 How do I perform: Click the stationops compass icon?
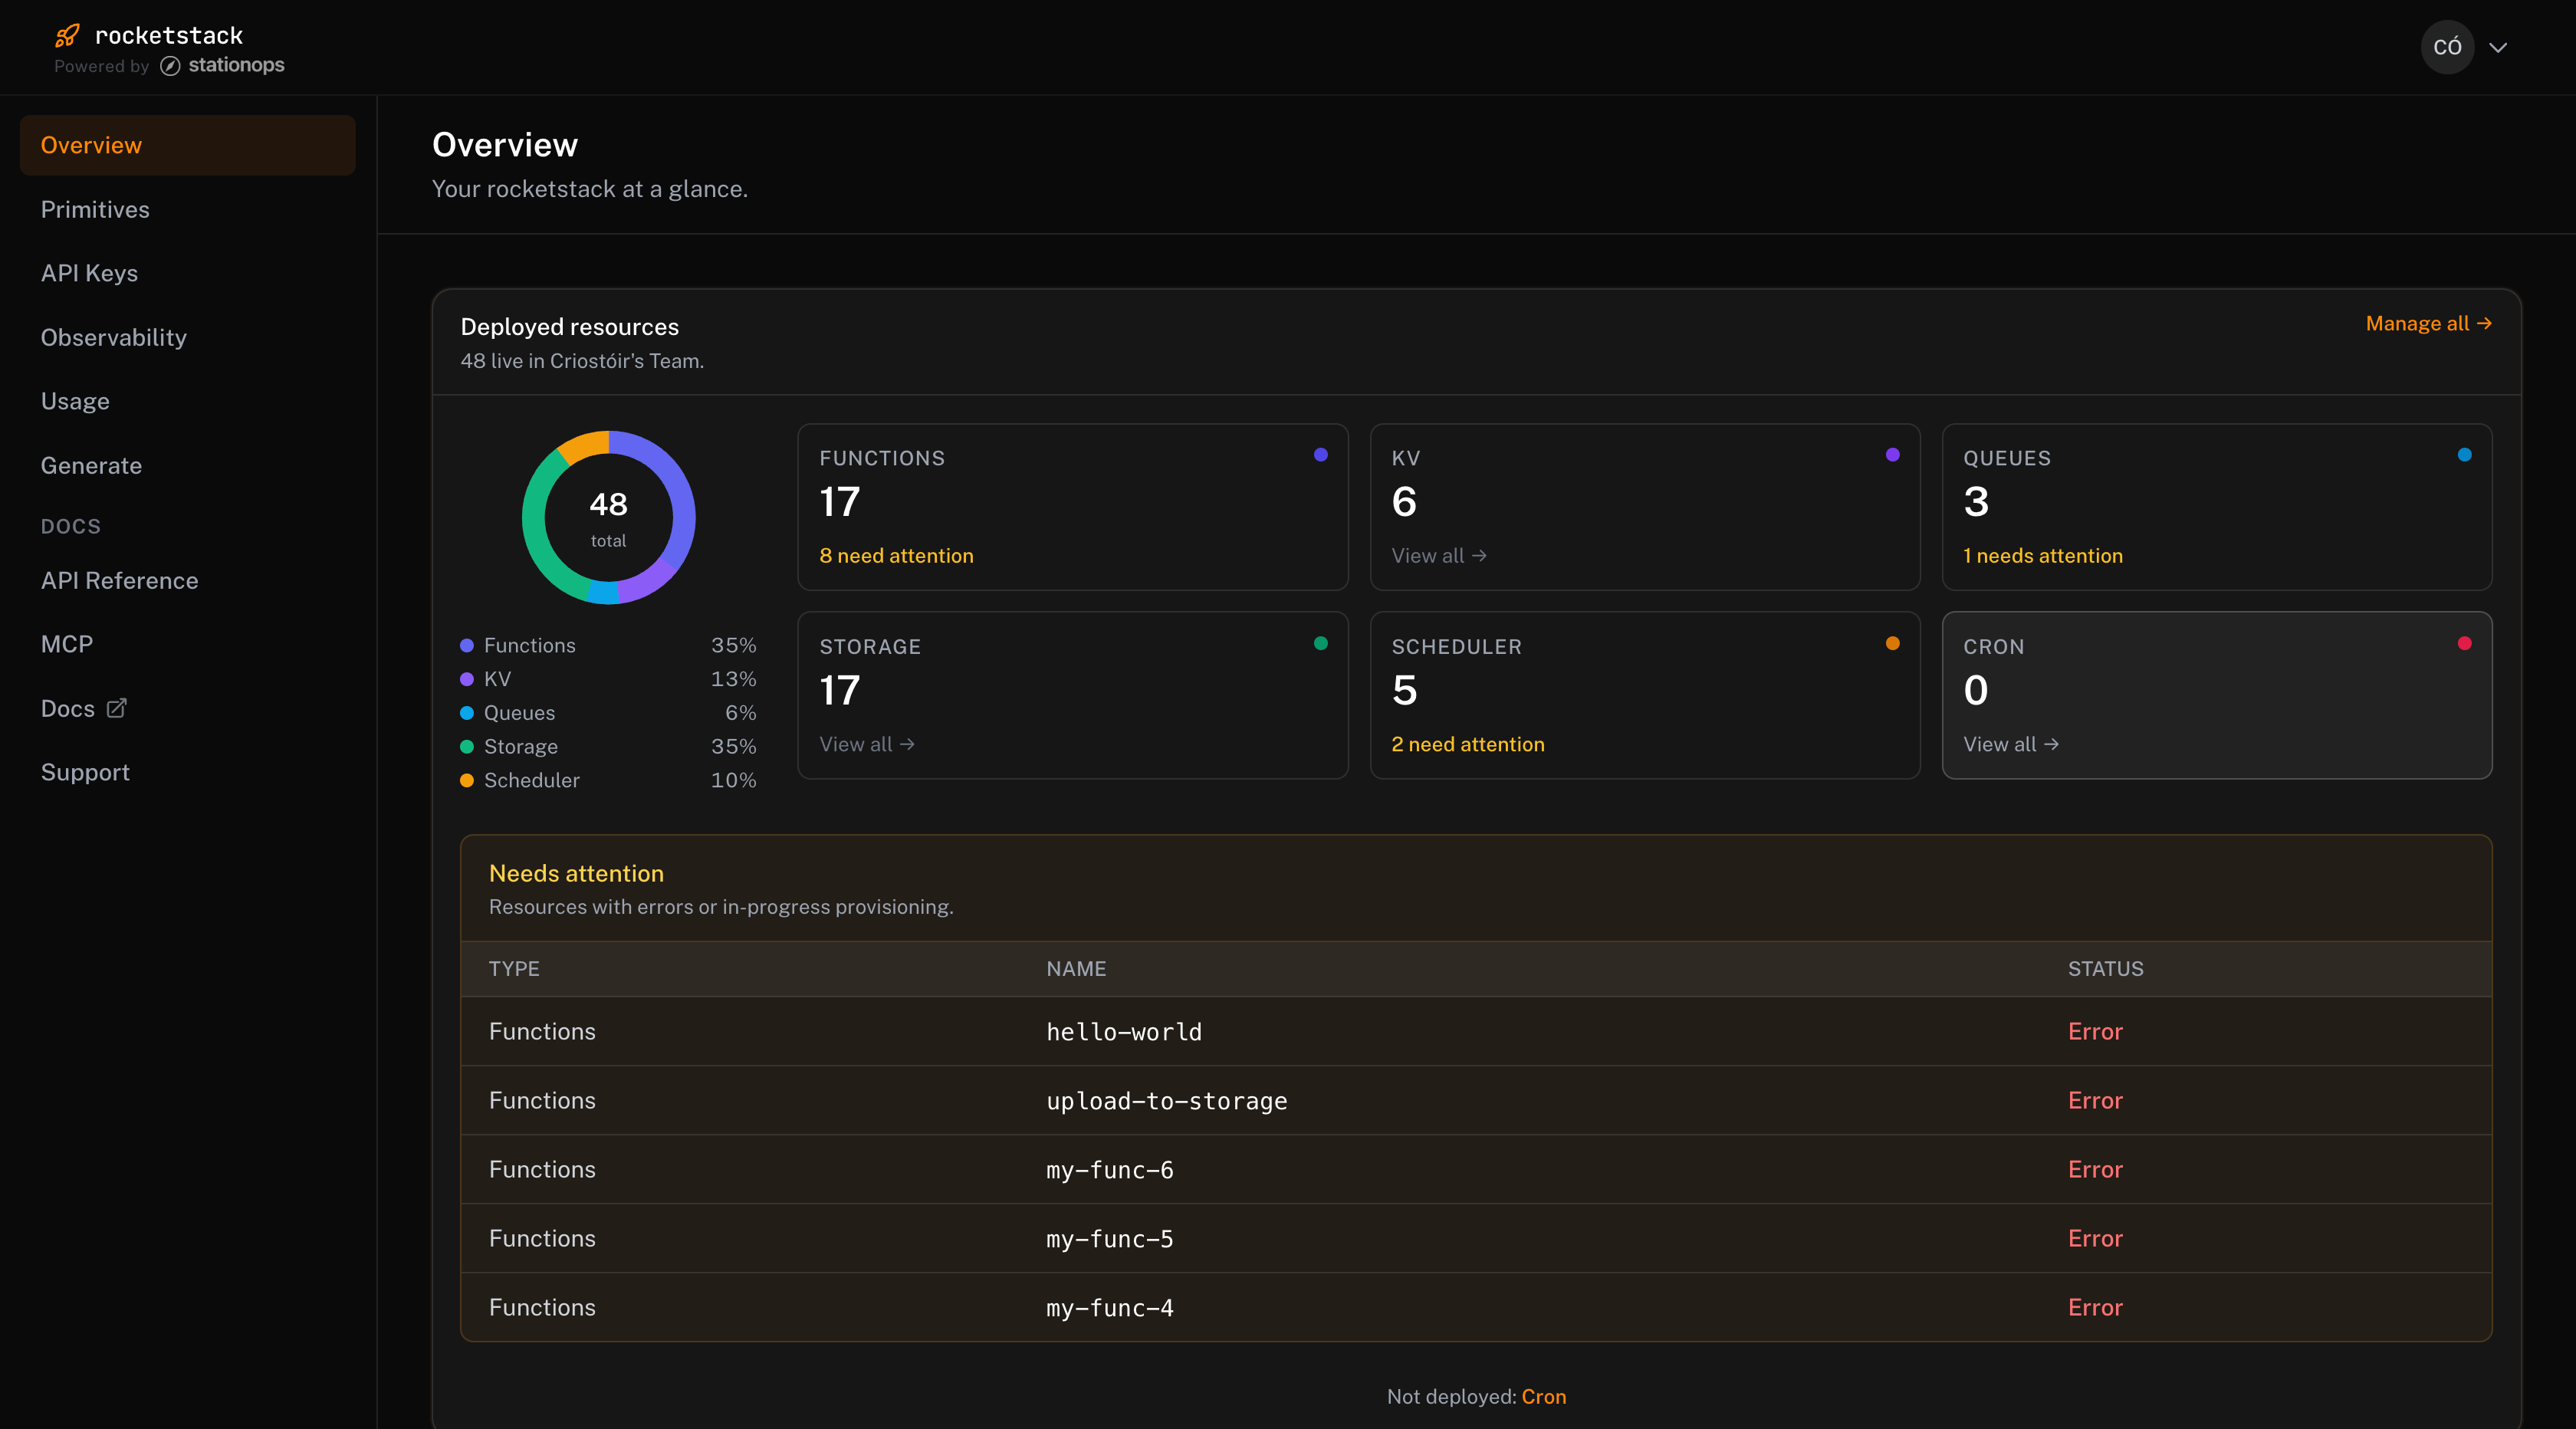[170, 66]
